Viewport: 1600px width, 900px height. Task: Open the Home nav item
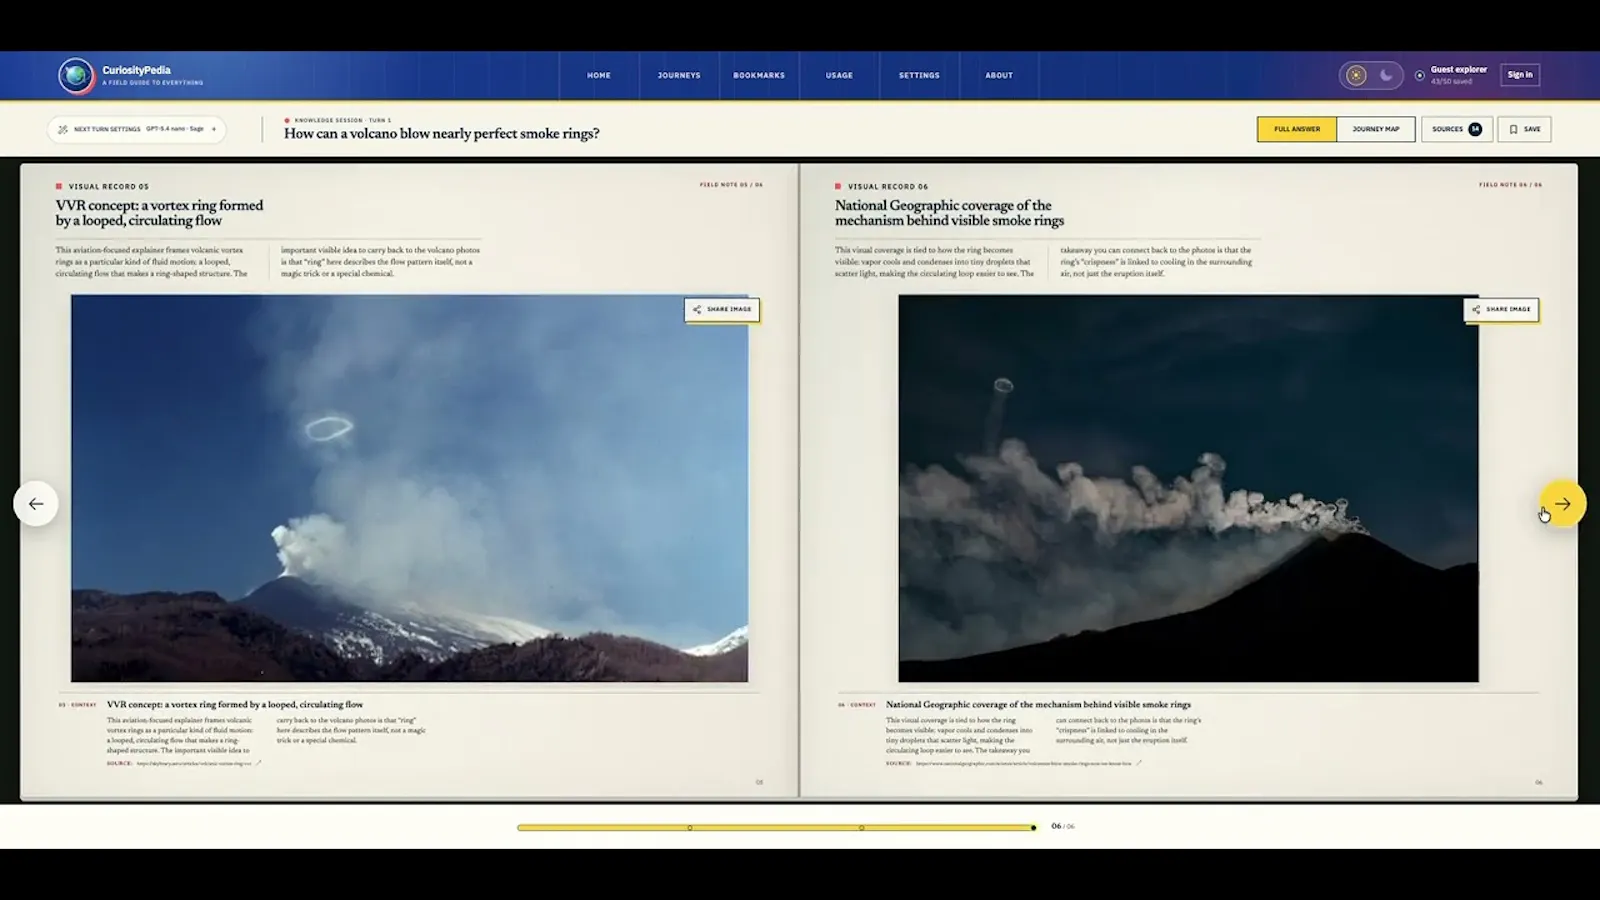point(599,75)
